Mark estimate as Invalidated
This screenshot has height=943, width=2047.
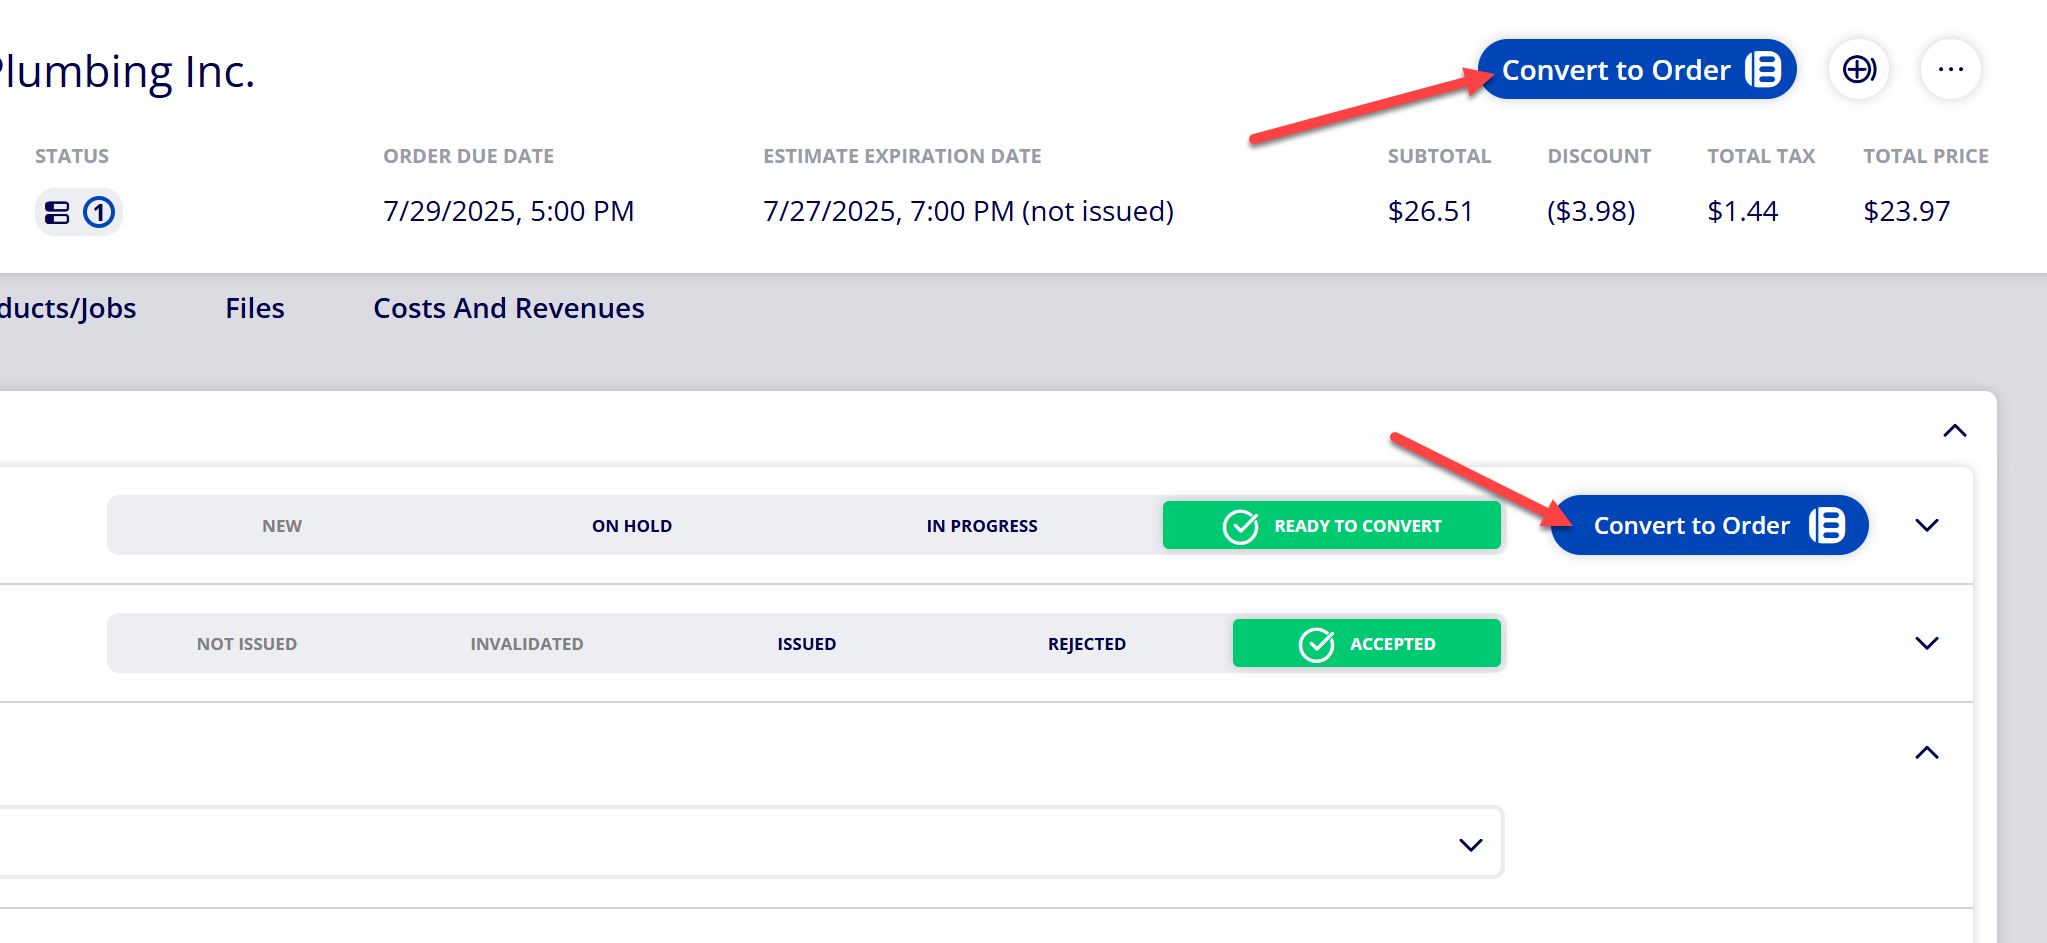(x=527, y=644)
